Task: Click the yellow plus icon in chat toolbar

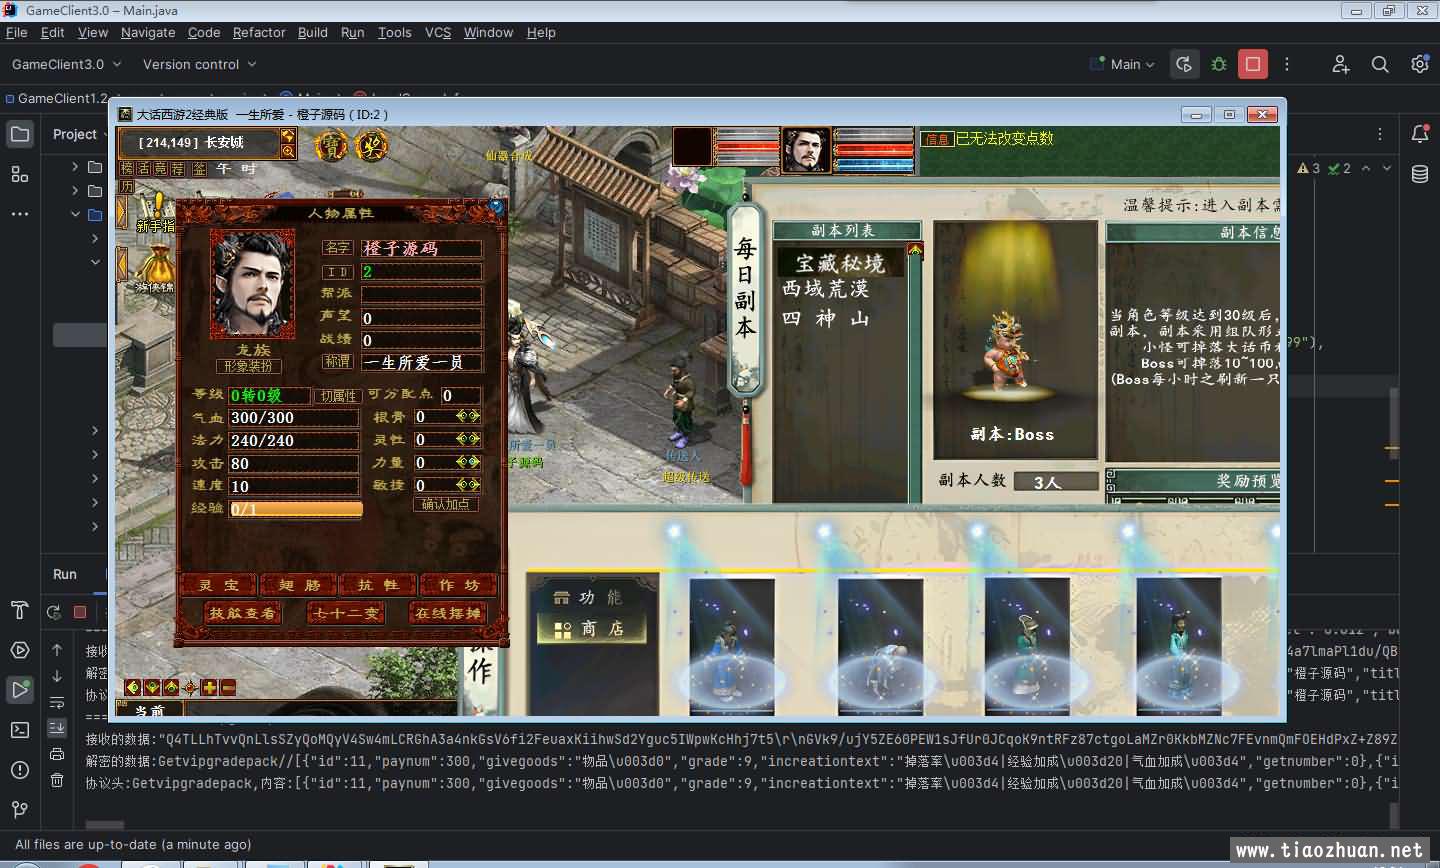Action: click(x=209, y=687)
